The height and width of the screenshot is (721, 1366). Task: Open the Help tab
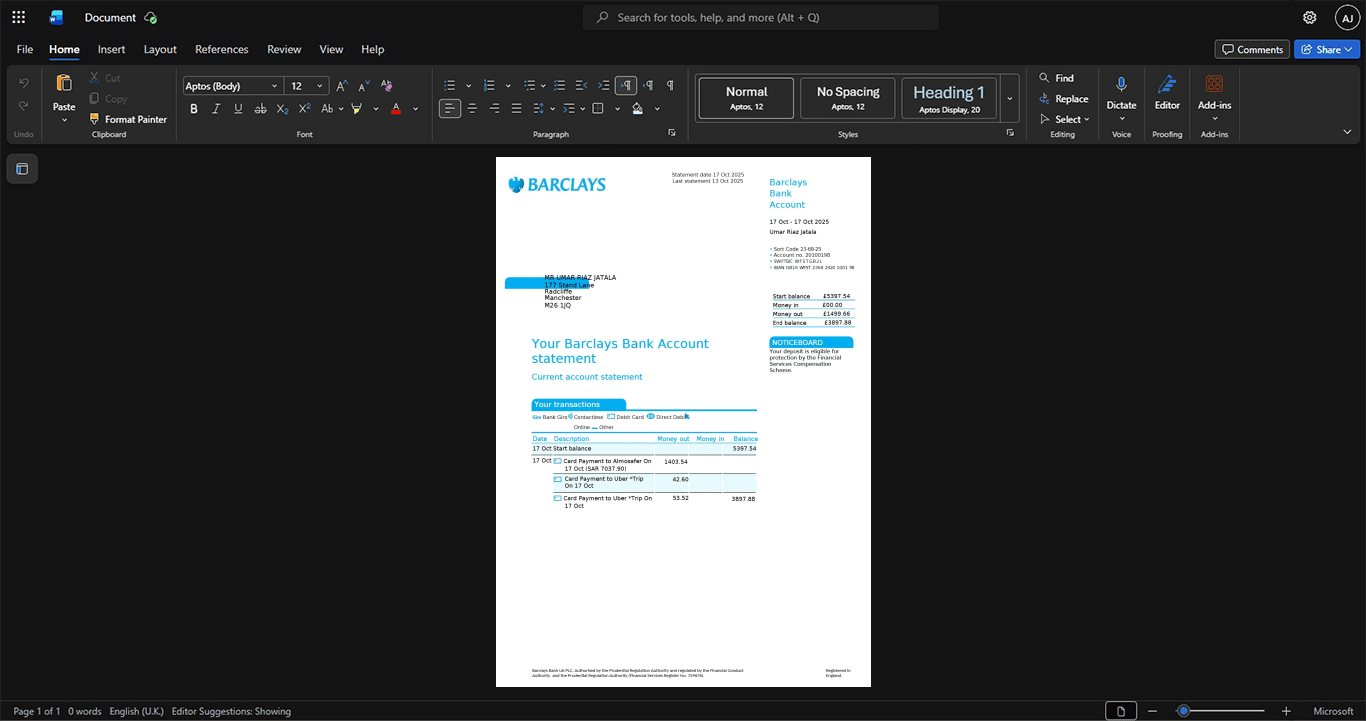(372, 49)
